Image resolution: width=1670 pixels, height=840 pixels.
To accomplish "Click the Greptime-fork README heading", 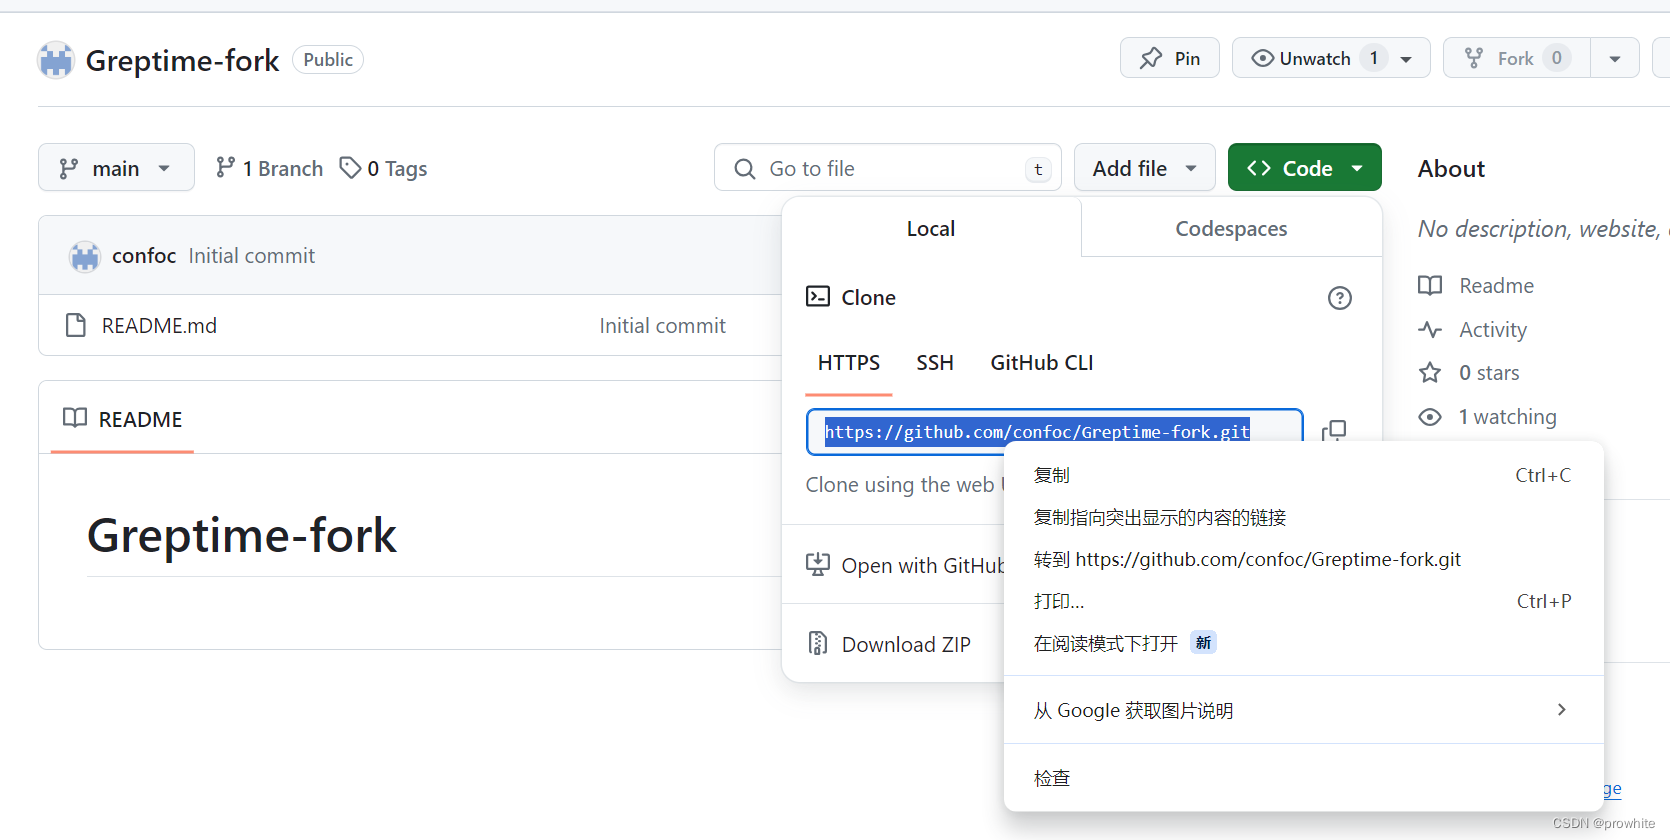I will tap(242, 536).
